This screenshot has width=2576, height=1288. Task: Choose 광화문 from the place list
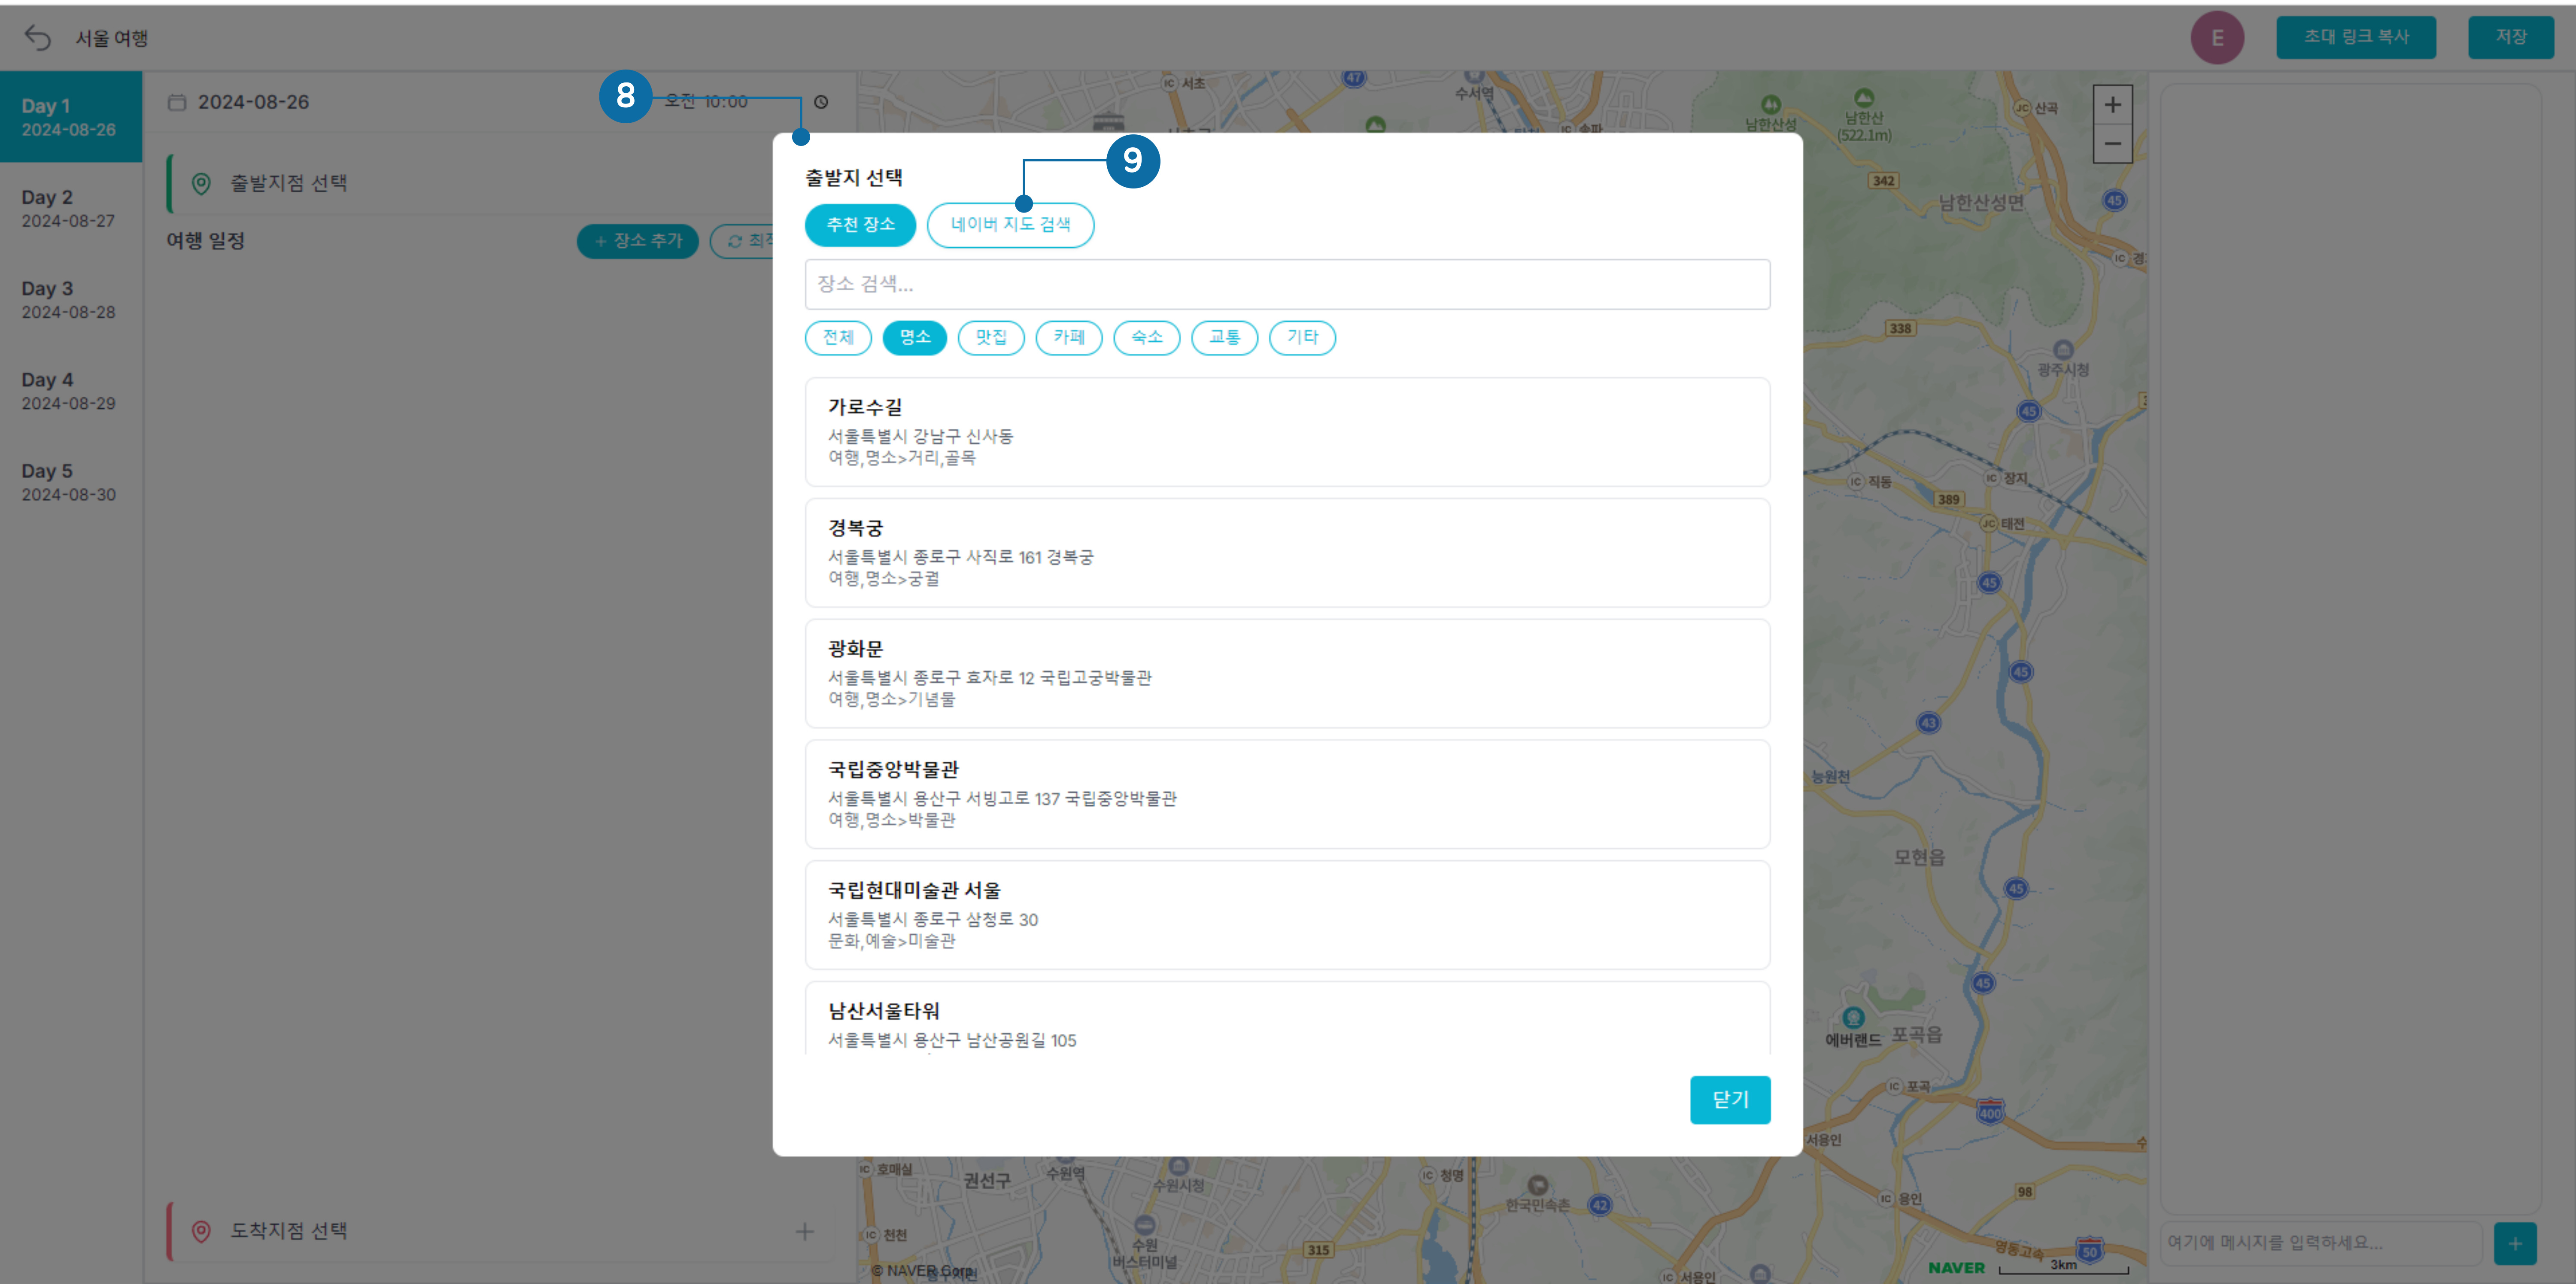[x=1287, y=674]
